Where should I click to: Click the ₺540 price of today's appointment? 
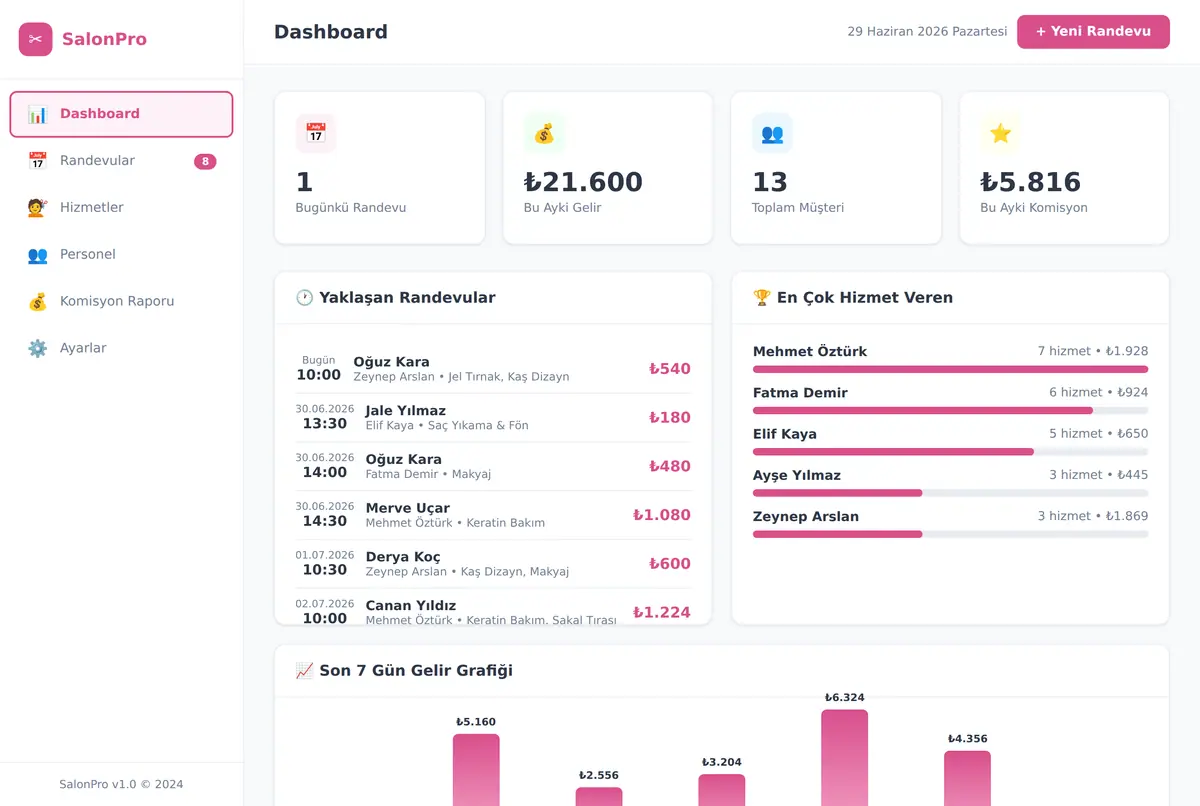pos(670,369)
